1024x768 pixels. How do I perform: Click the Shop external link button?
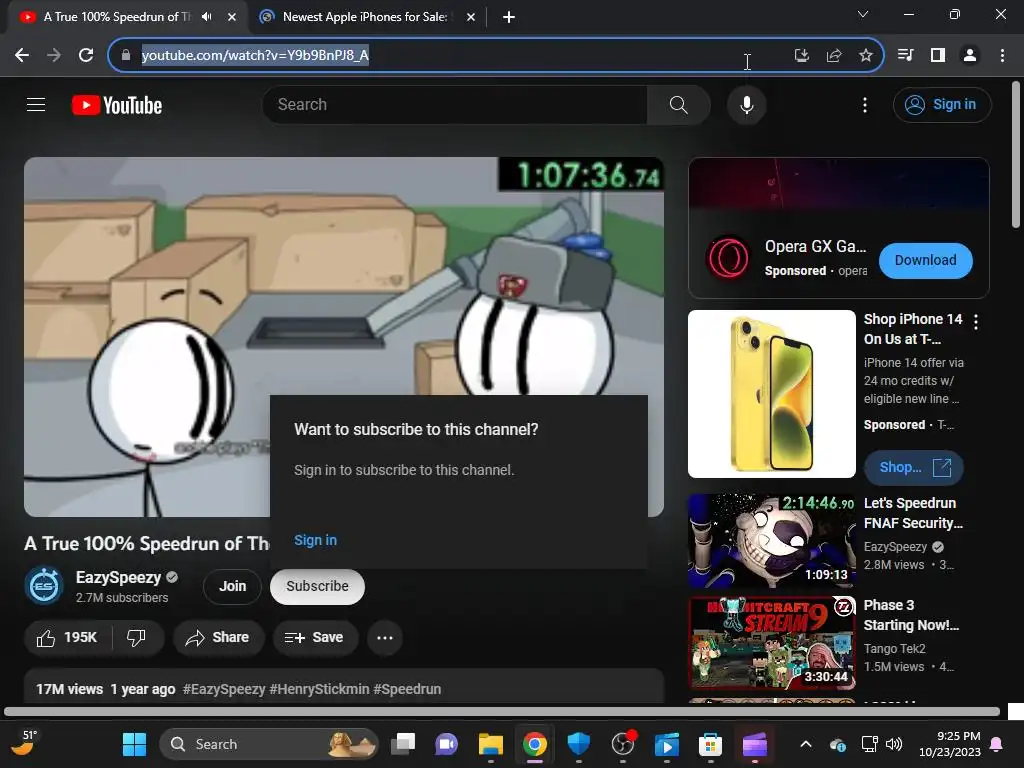[914, 468]
